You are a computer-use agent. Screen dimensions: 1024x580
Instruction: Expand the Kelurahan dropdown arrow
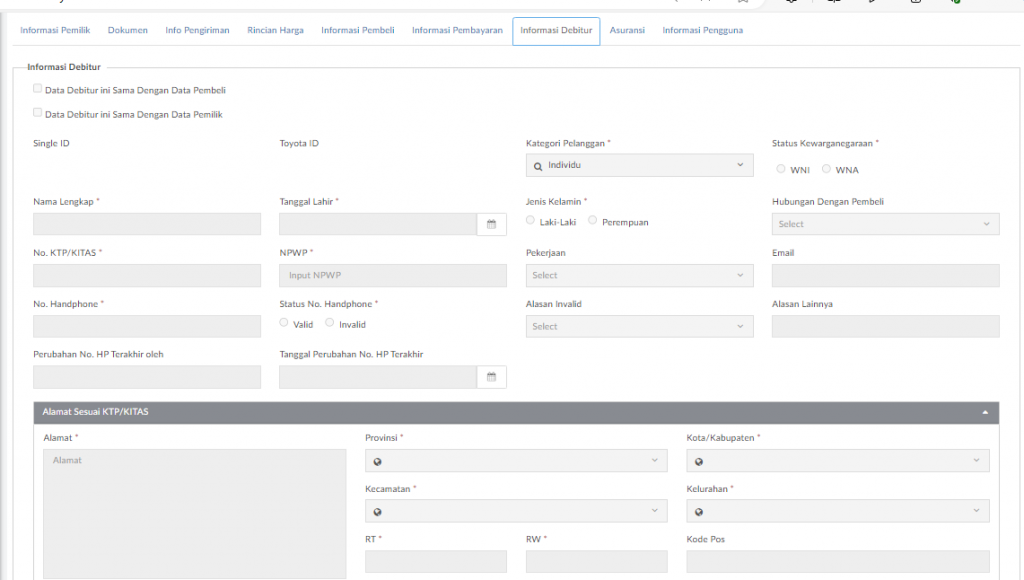(976, 511)
